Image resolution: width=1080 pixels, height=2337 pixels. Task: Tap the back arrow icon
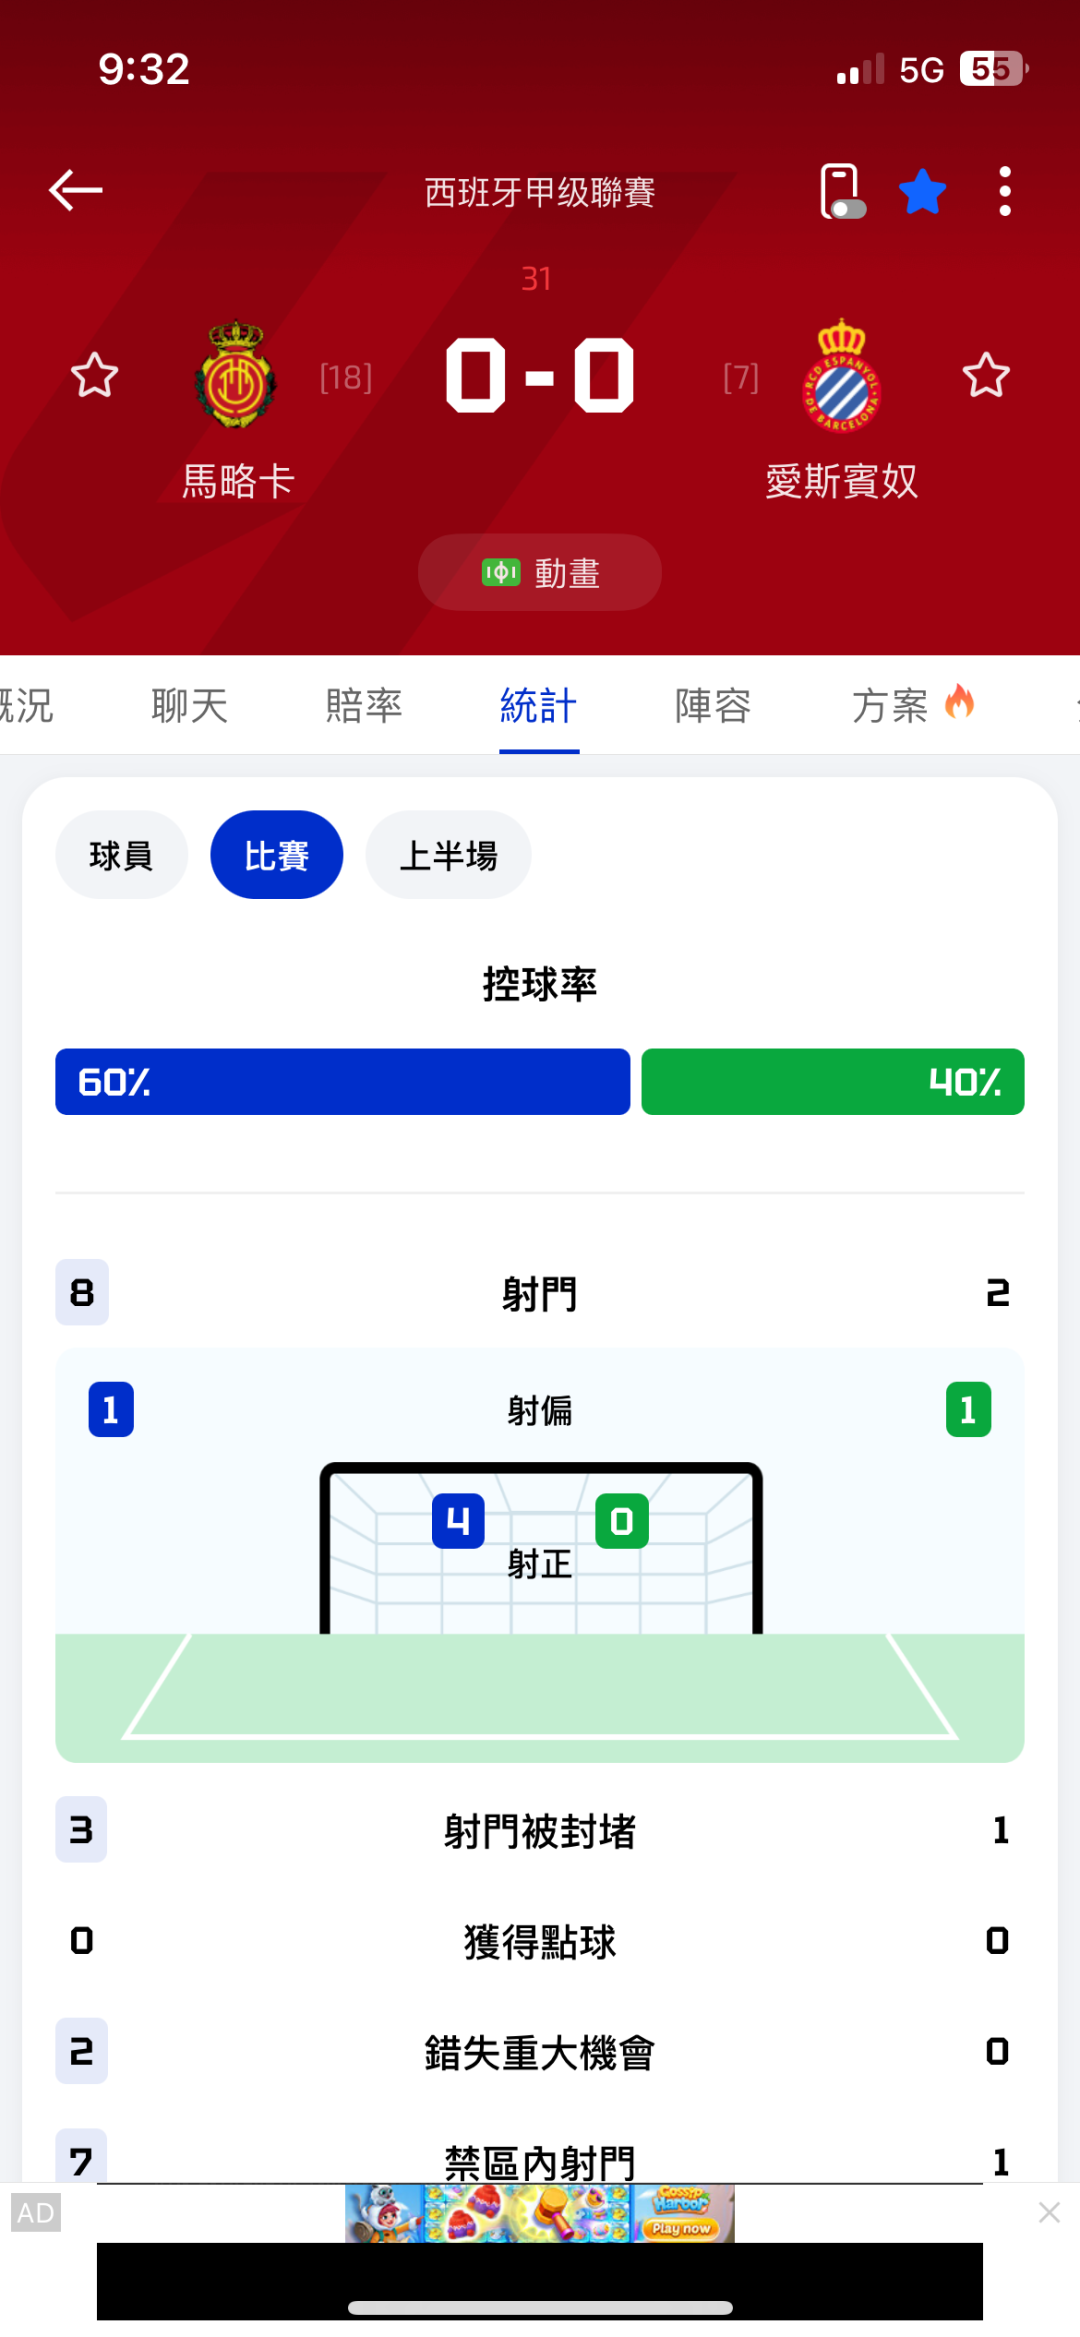[76, 190]
